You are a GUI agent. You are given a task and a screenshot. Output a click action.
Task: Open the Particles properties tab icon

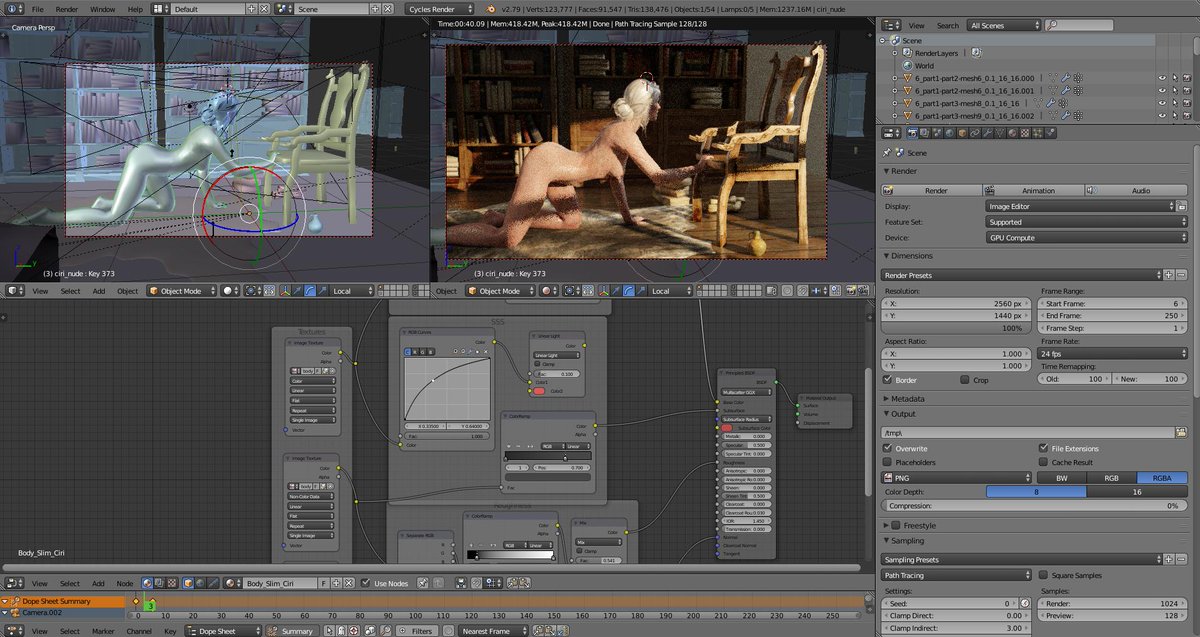[1037, 133]
